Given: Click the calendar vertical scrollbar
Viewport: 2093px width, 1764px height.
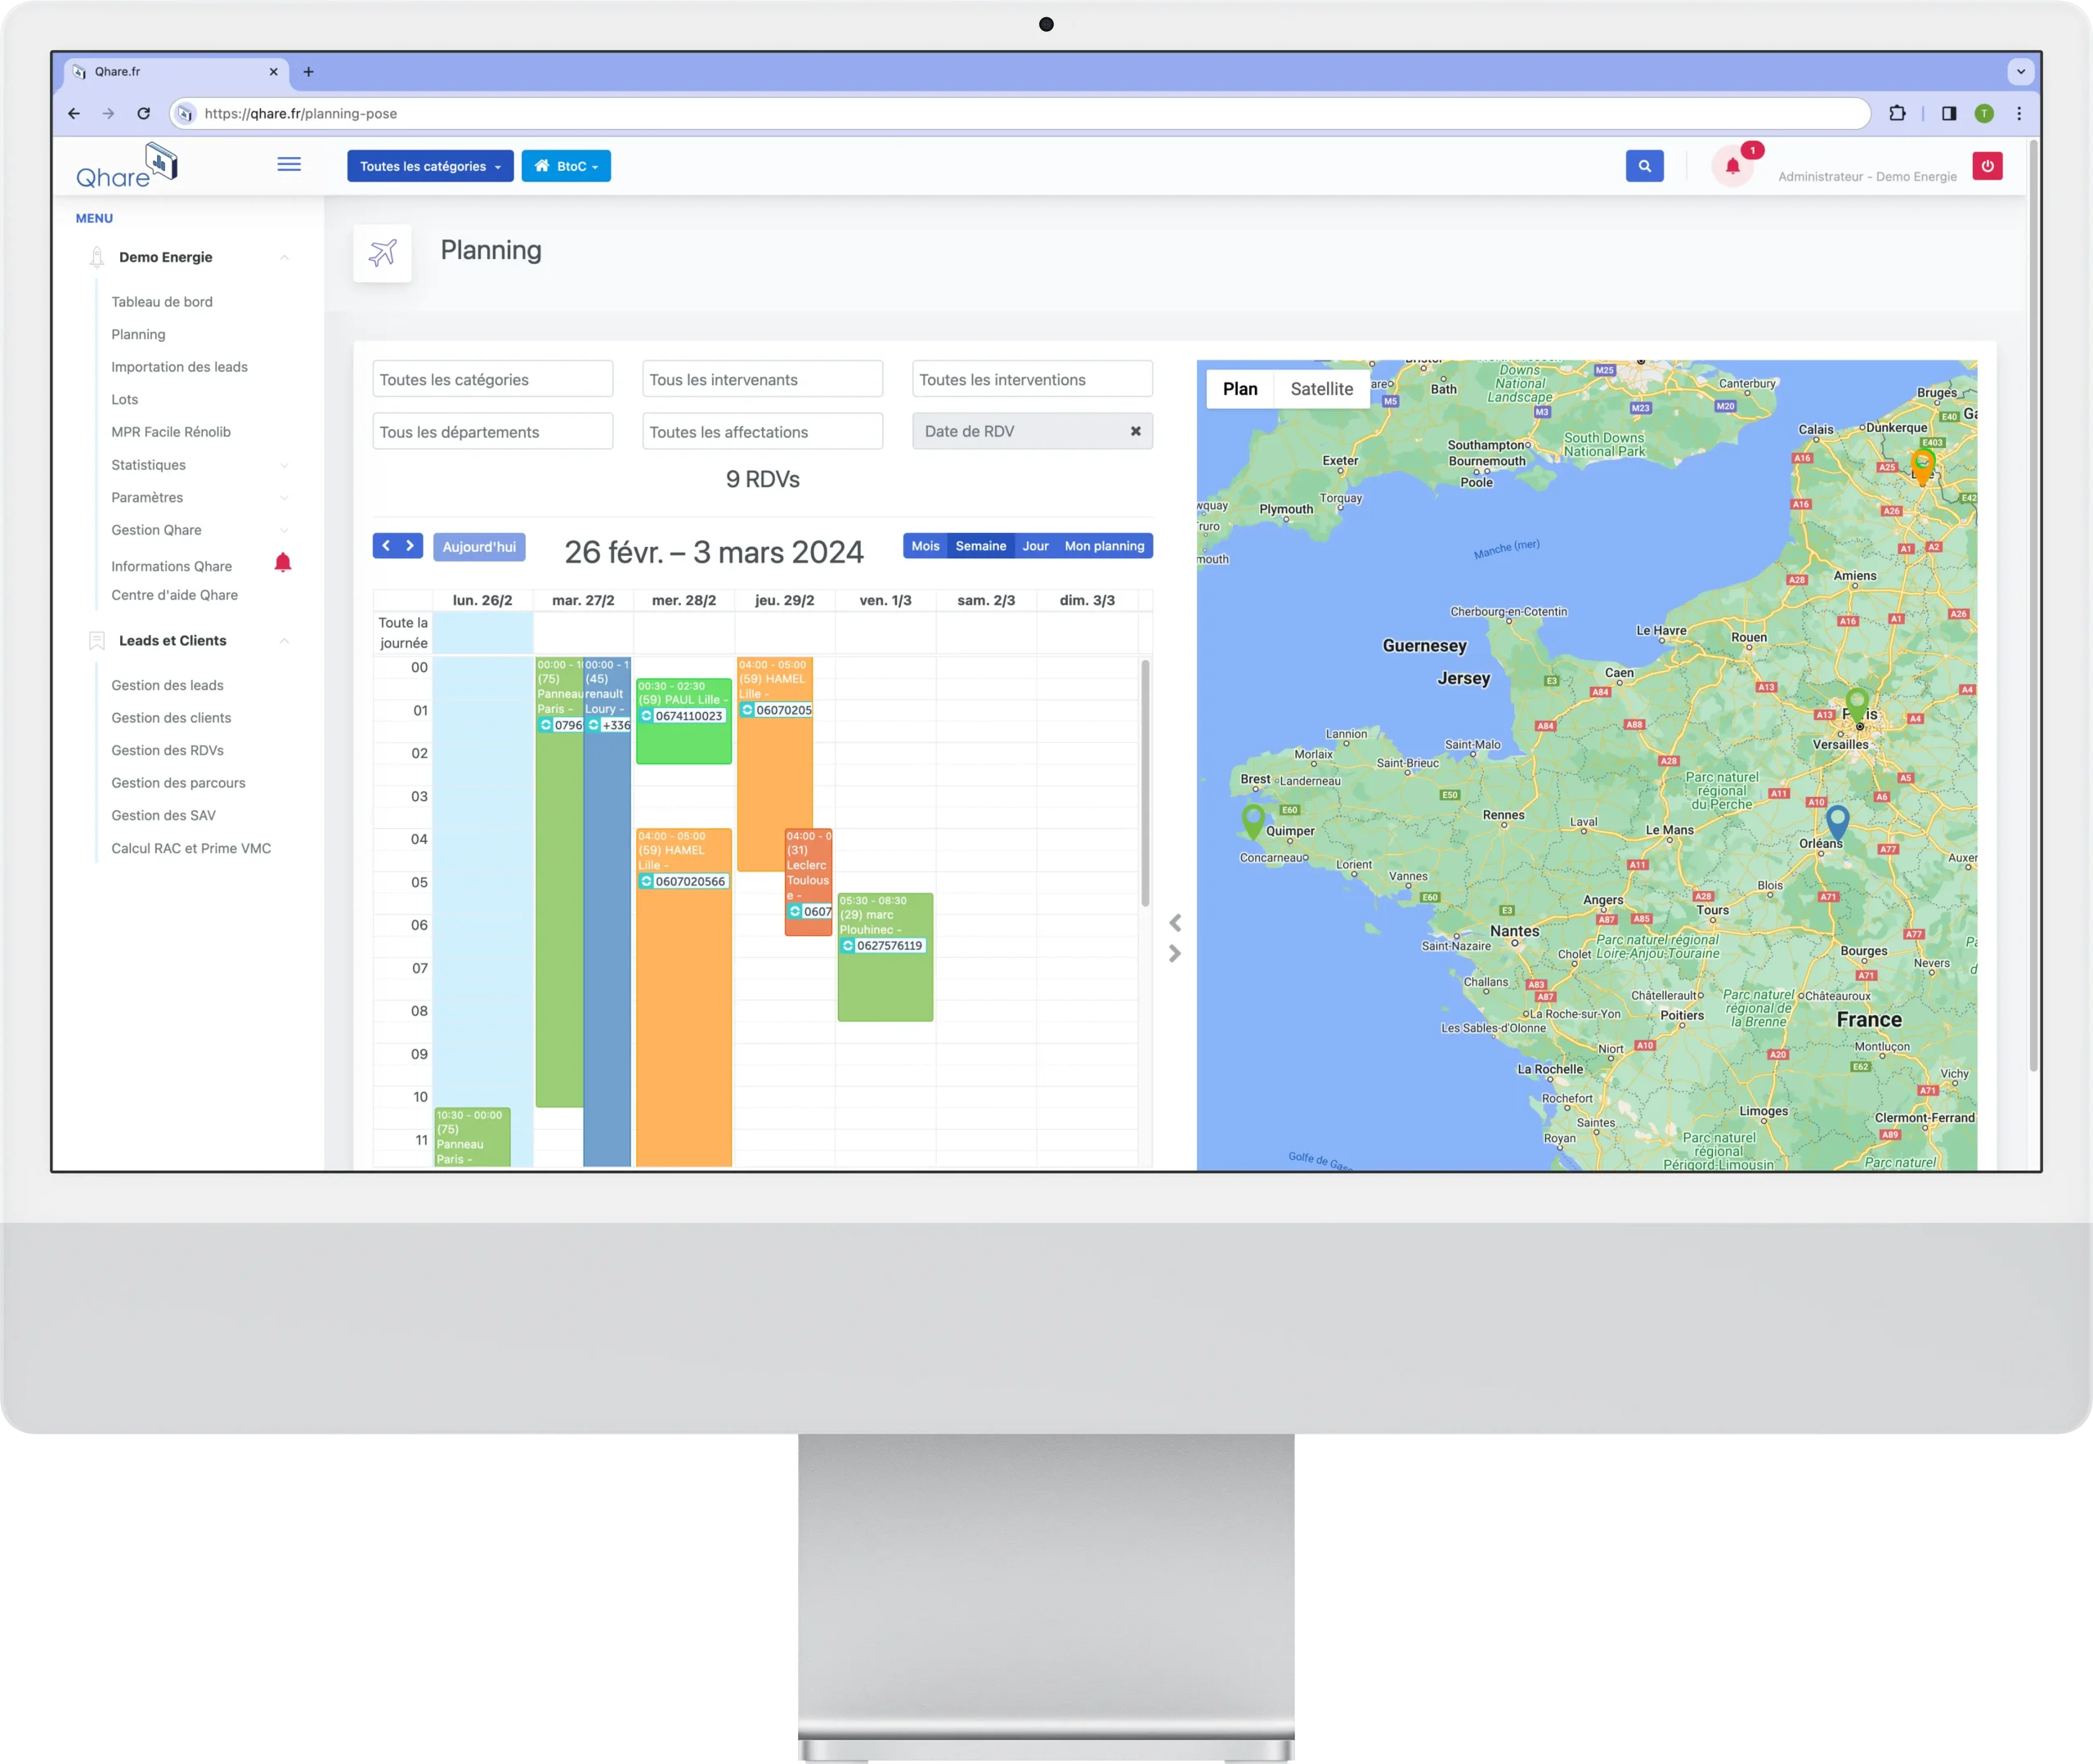Looking at the screenshot, I should 1145,782.
